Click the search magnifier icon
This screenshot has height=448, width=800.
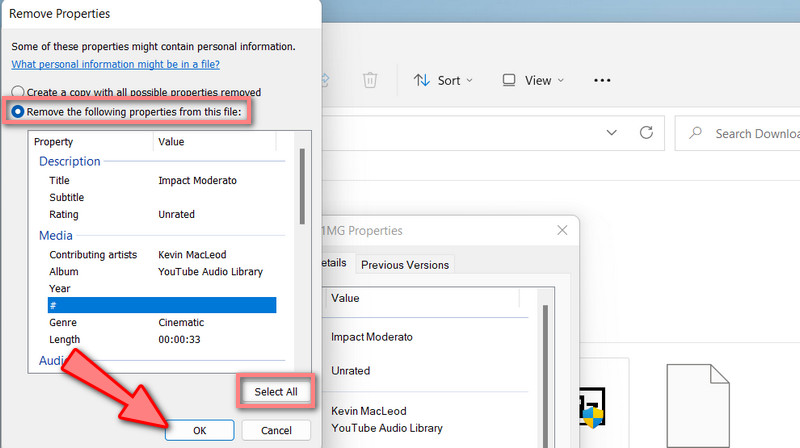pyautogui.click(x=697, y=133)
